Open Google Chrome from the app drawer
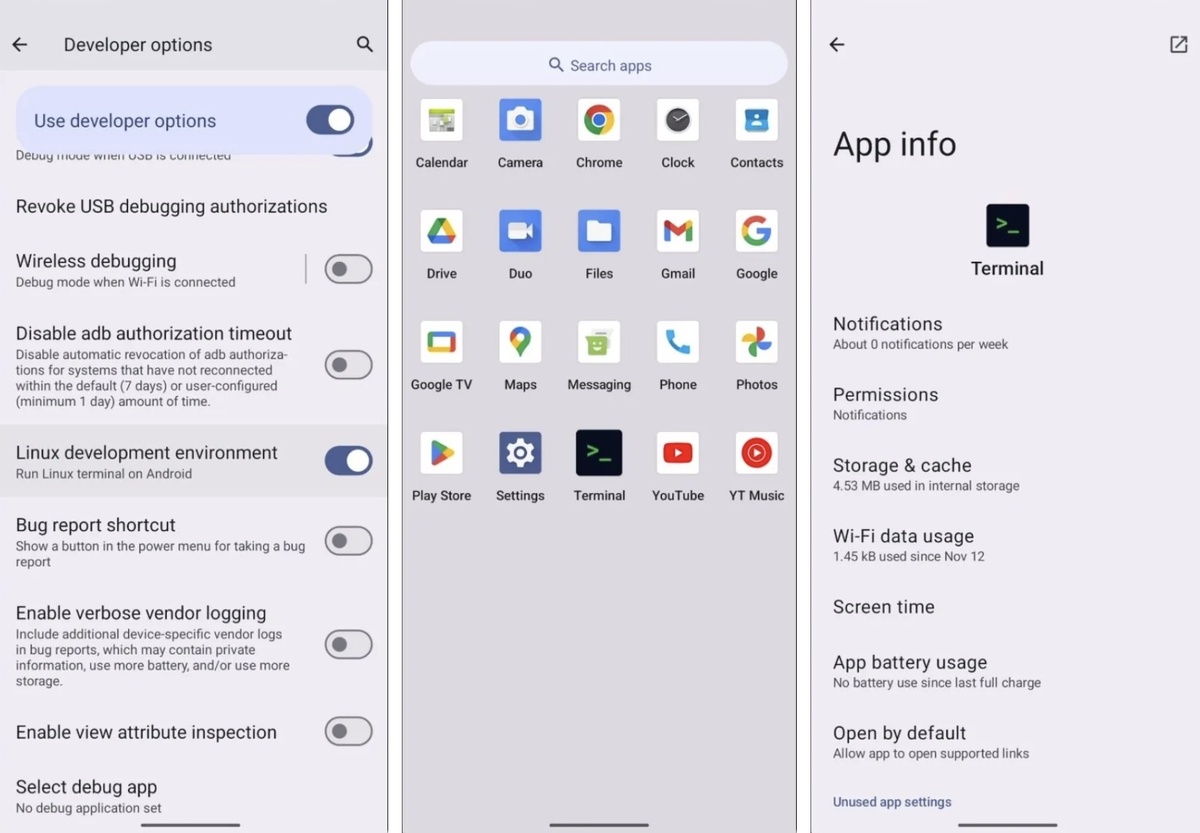Viewport: 1200px width, 833px height. (599, 120)
